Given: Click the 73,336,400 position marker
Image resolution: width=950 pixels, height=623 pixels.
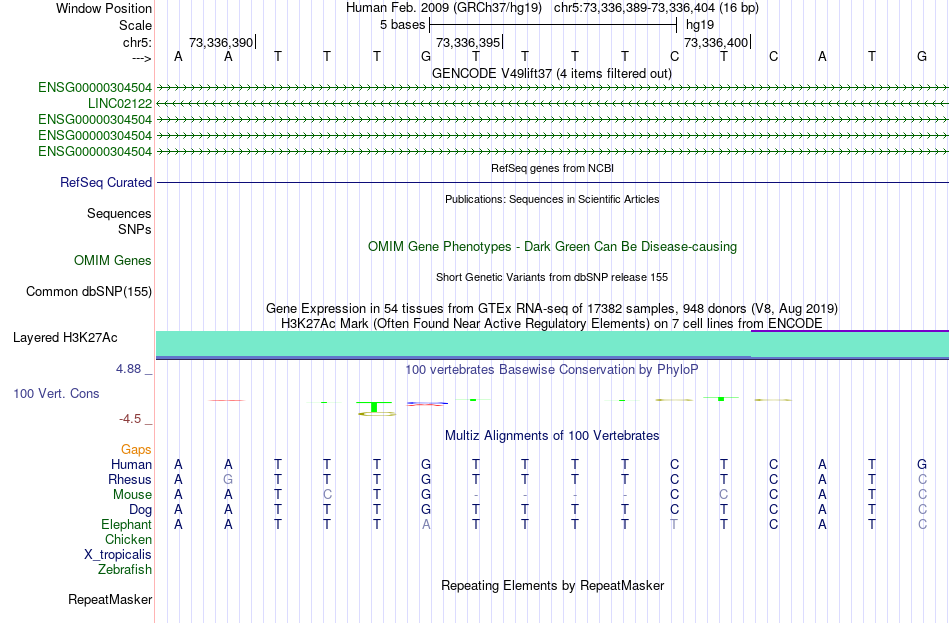Looking at the screenshot, I should point(716,42).
